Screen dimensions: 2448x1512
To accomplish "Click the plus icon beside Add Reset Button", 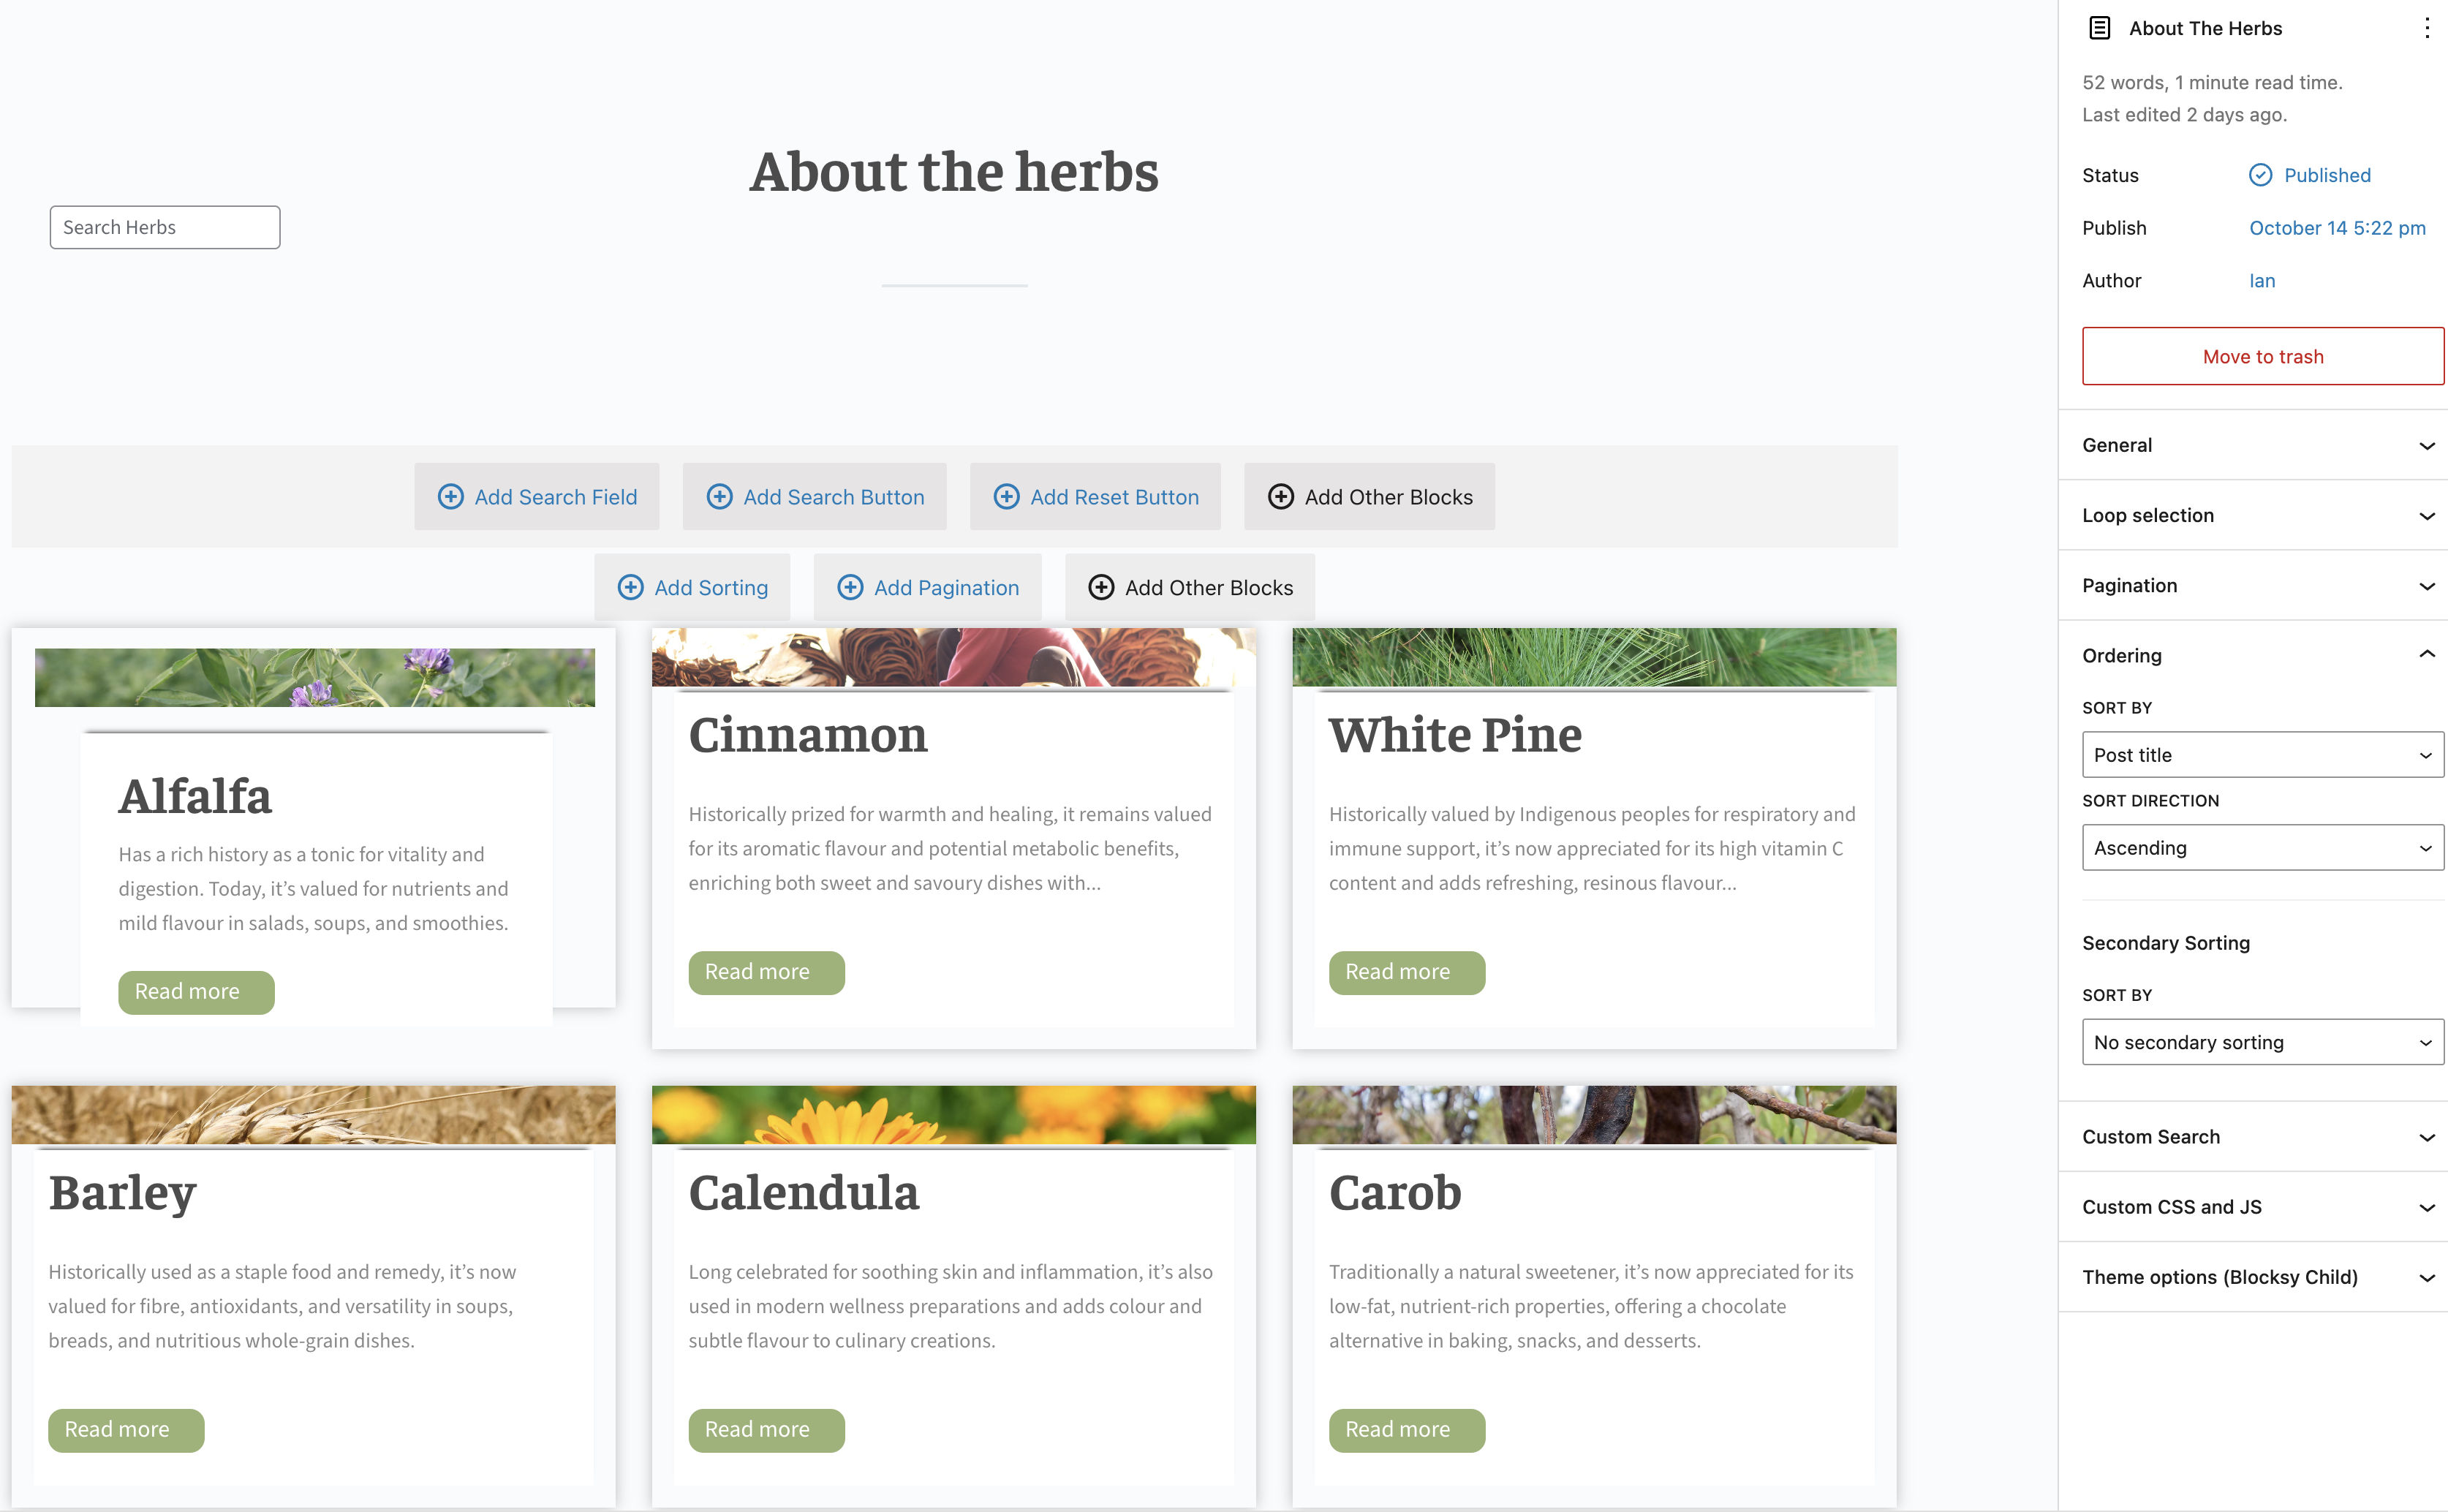I will (1006, 497).
